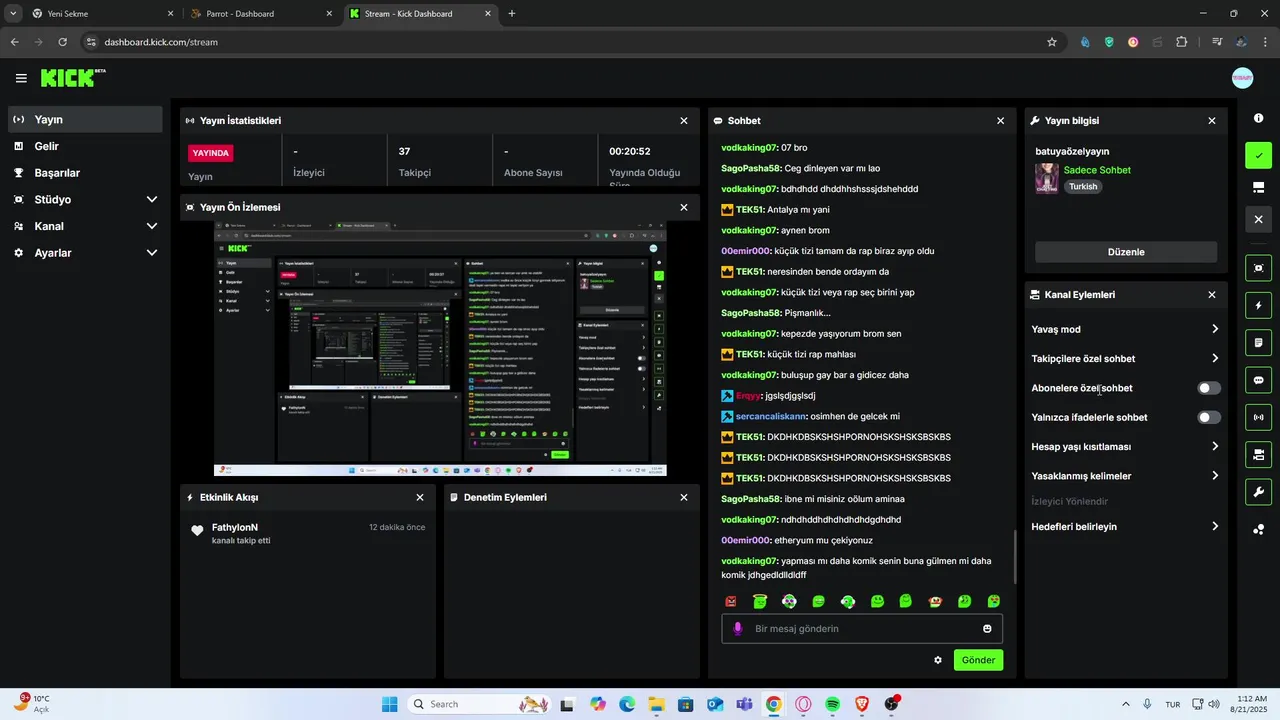
Task: Close the Sohbet chat panel
Action: [x=1000, y=121]
